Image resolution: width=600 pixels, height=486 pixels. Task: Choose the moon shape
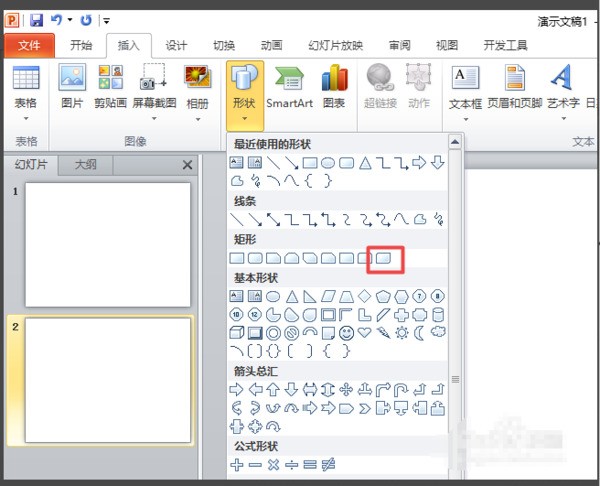coord(419,333)
